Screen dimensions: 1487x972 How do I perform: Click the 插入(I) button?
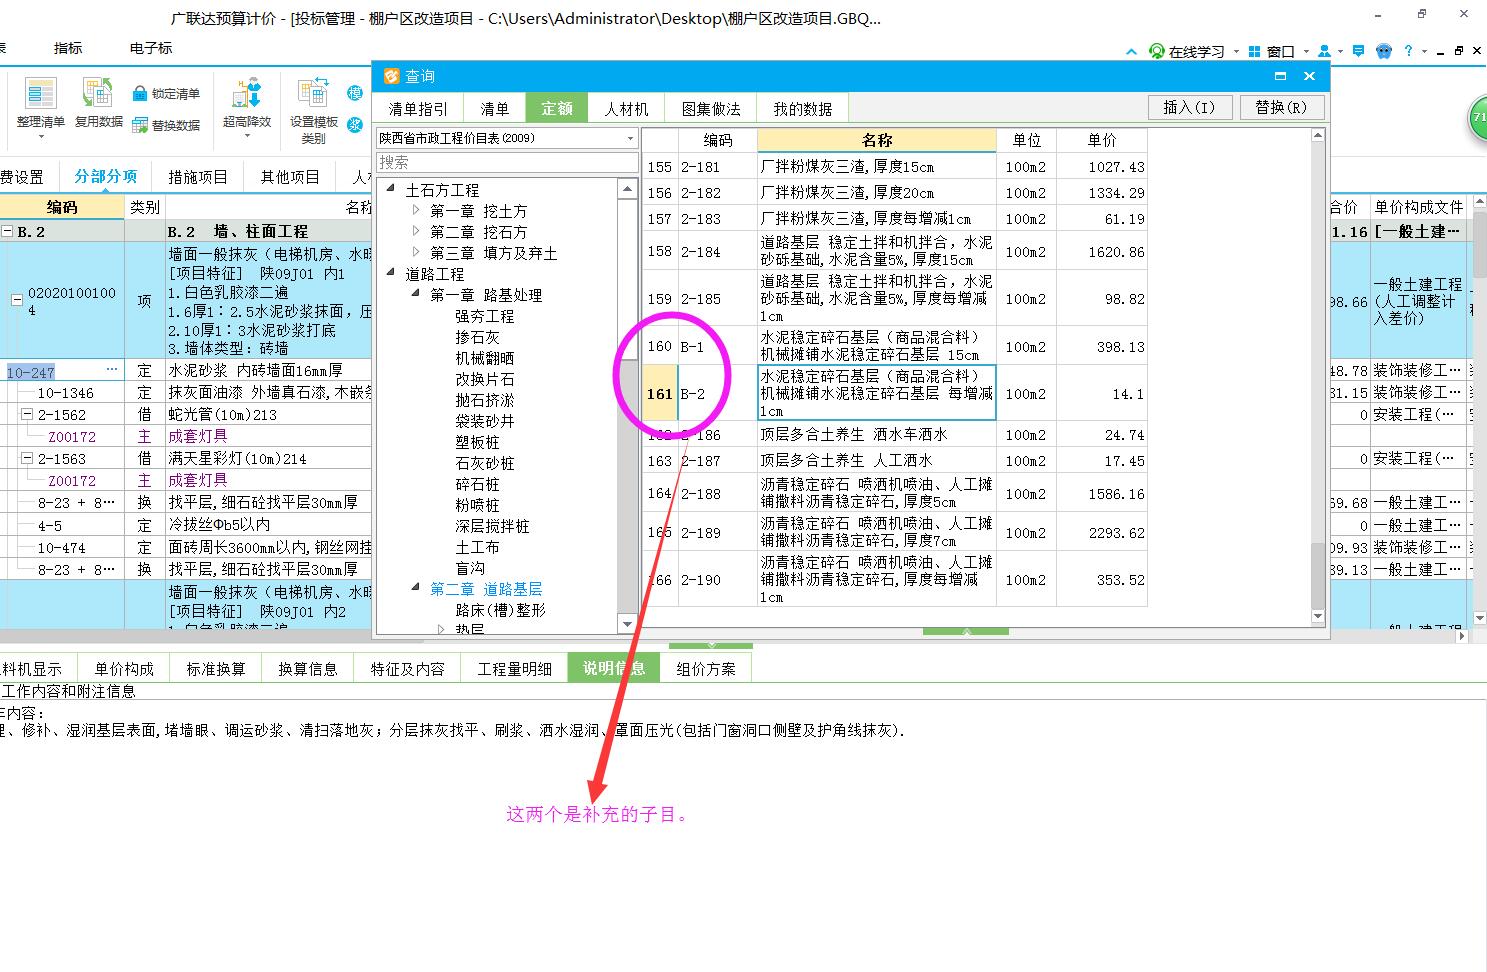1189,107
